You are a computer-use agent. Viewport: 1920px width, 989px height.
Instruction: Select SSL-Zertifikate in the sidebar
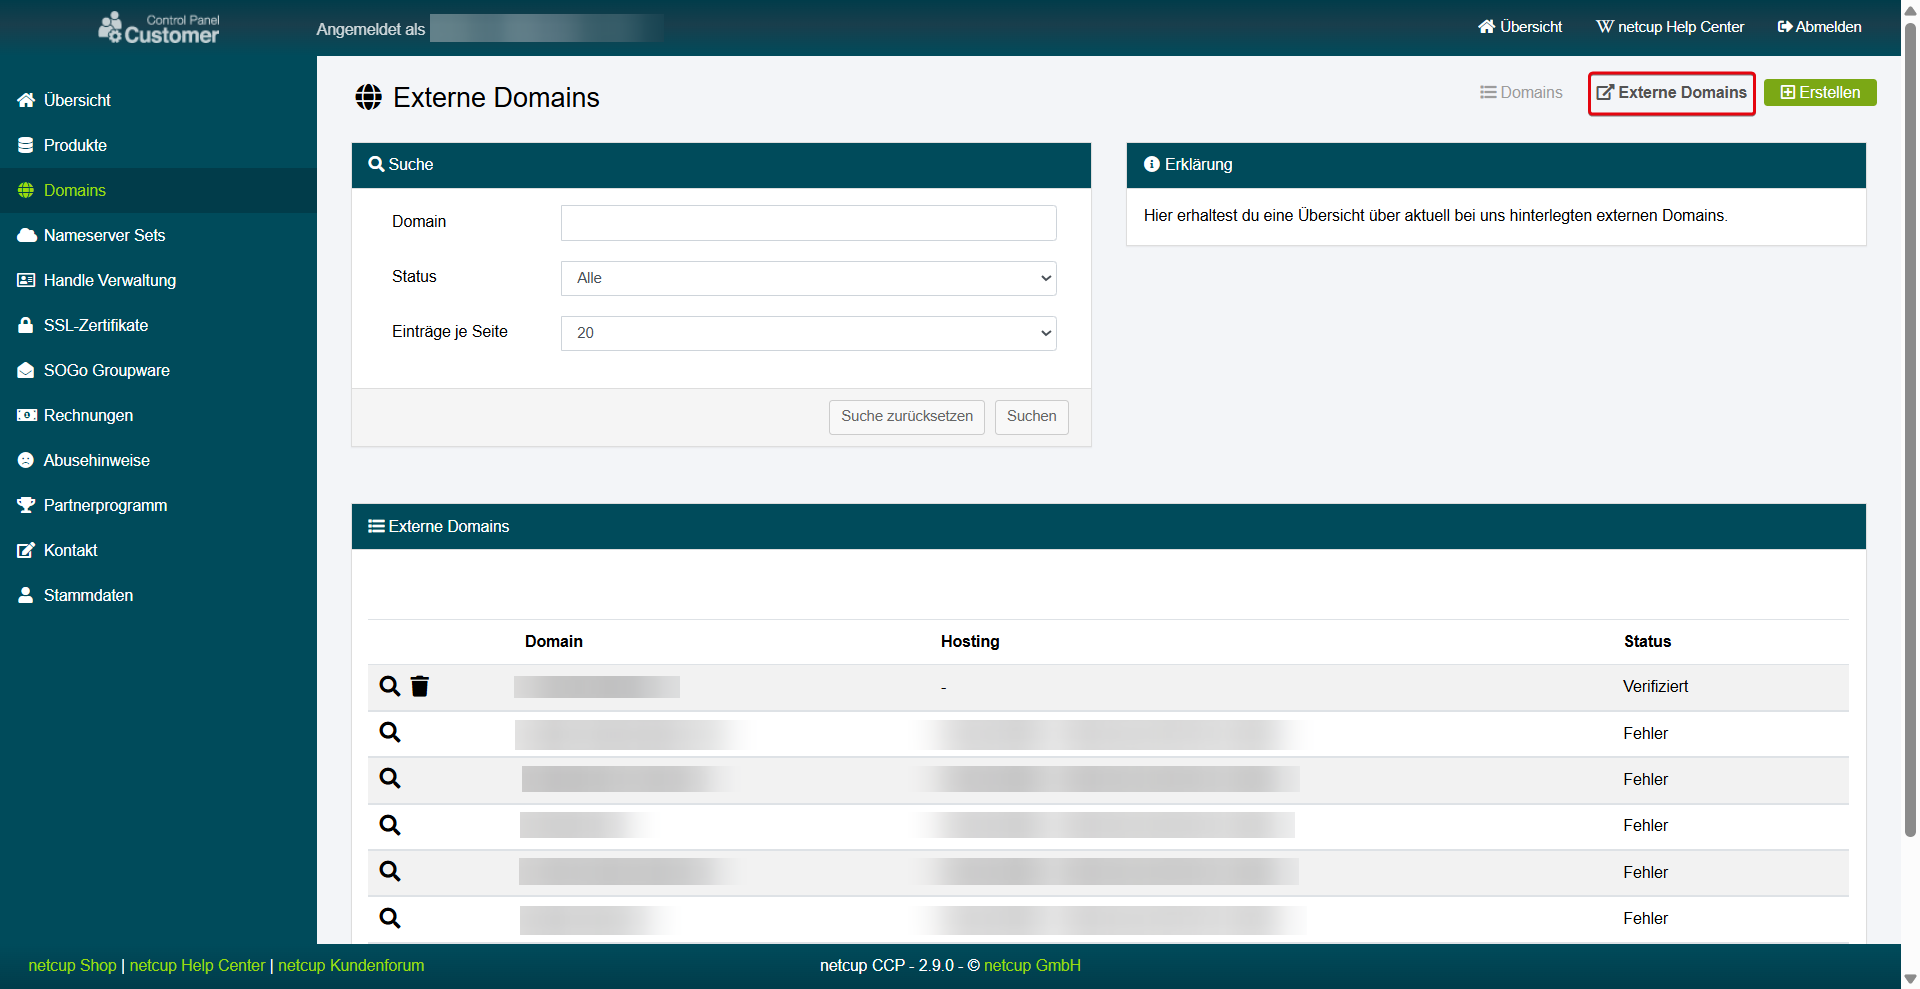click(x=97, y=325)
